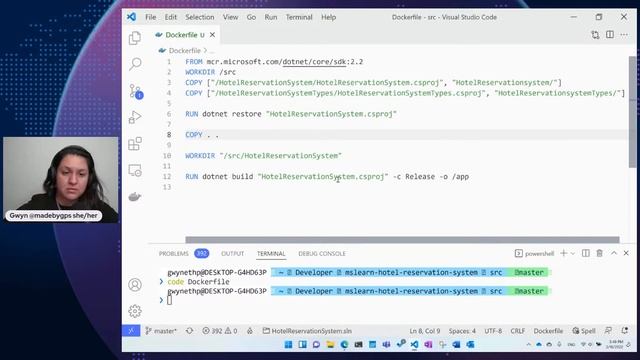Open the Extensions view
640x360 pixels.
[135, 144]
